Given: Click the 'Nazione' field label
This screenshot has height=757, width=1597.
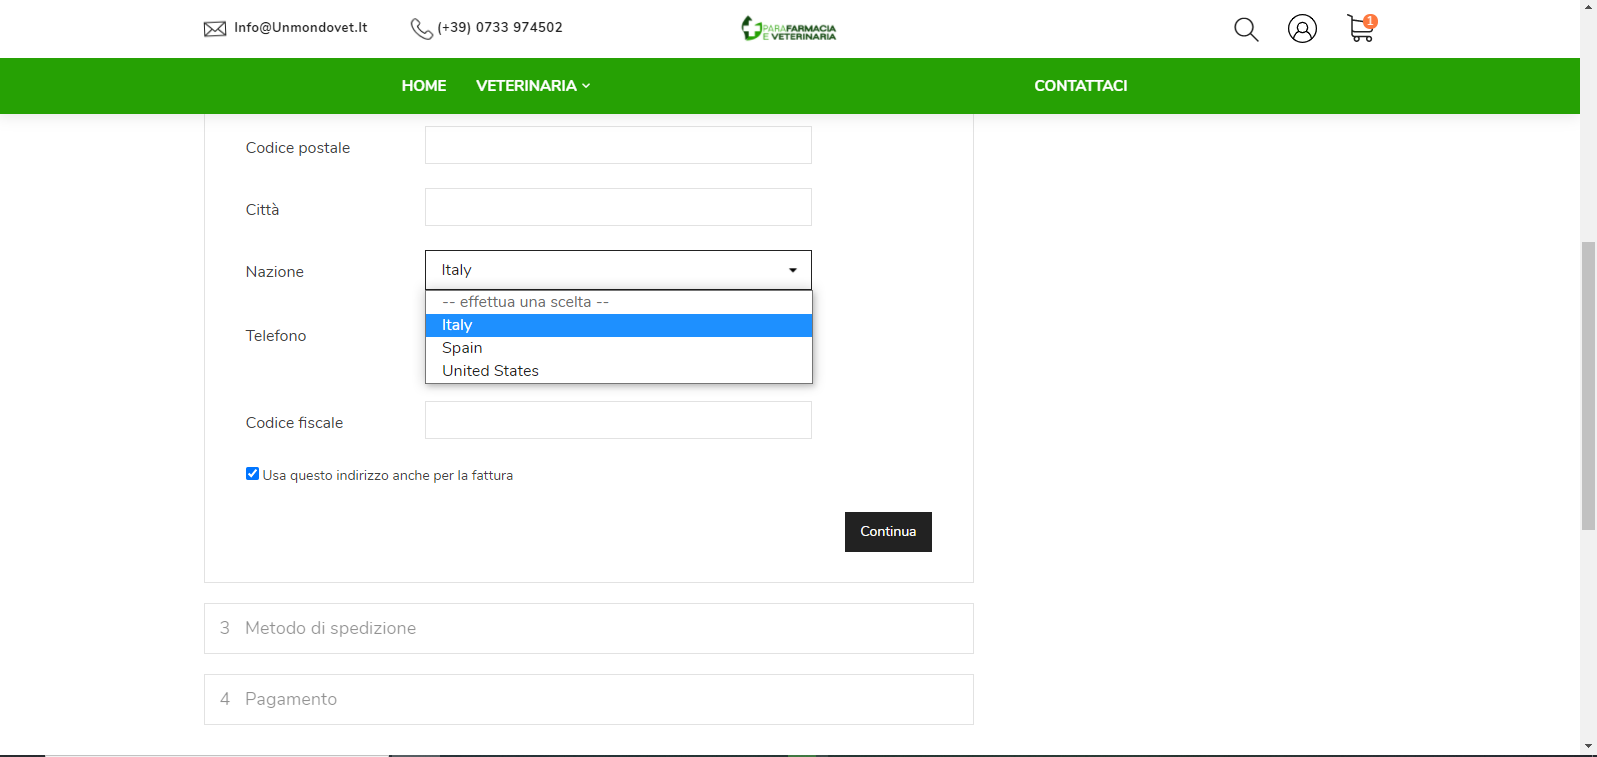Looking at the screenshot, I should tap(275, 272).
